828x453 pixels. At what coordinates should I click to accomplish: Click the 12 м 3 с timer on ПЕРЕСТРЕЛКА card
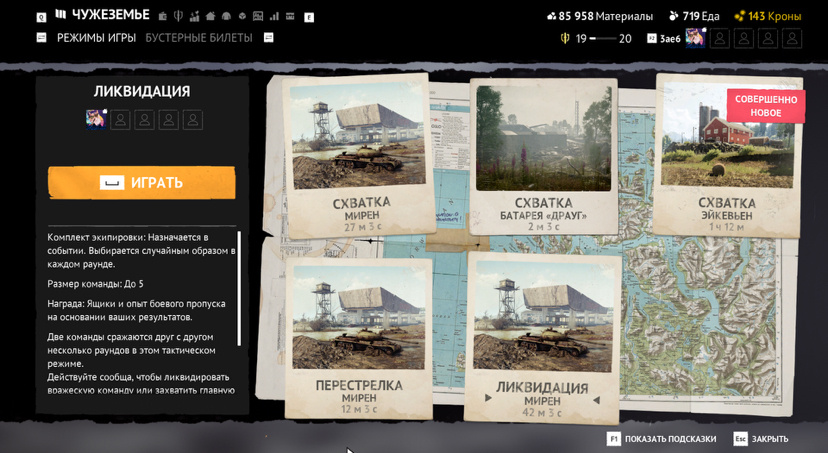(x=359, y=409)
